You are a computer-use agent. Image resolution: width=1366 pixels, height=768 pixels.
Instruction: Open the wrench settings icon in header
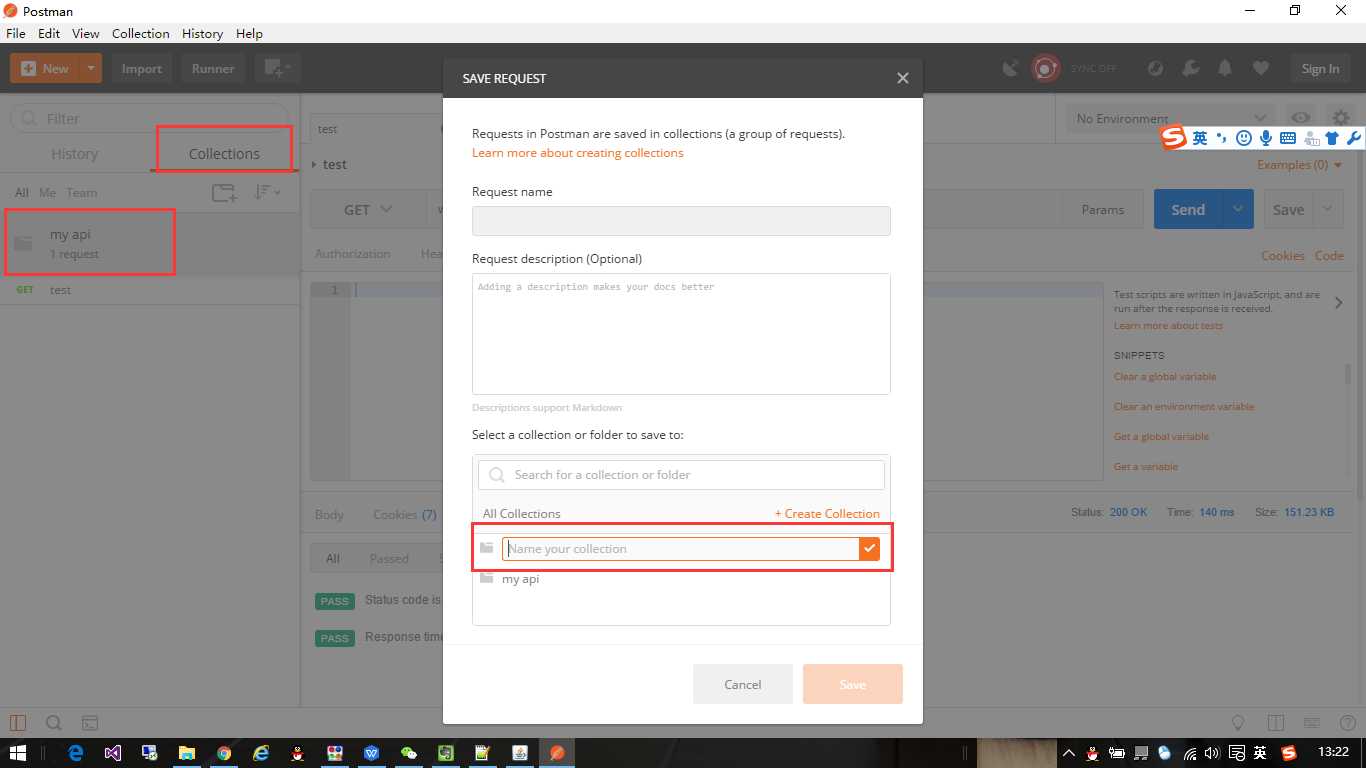point(1190,68)
